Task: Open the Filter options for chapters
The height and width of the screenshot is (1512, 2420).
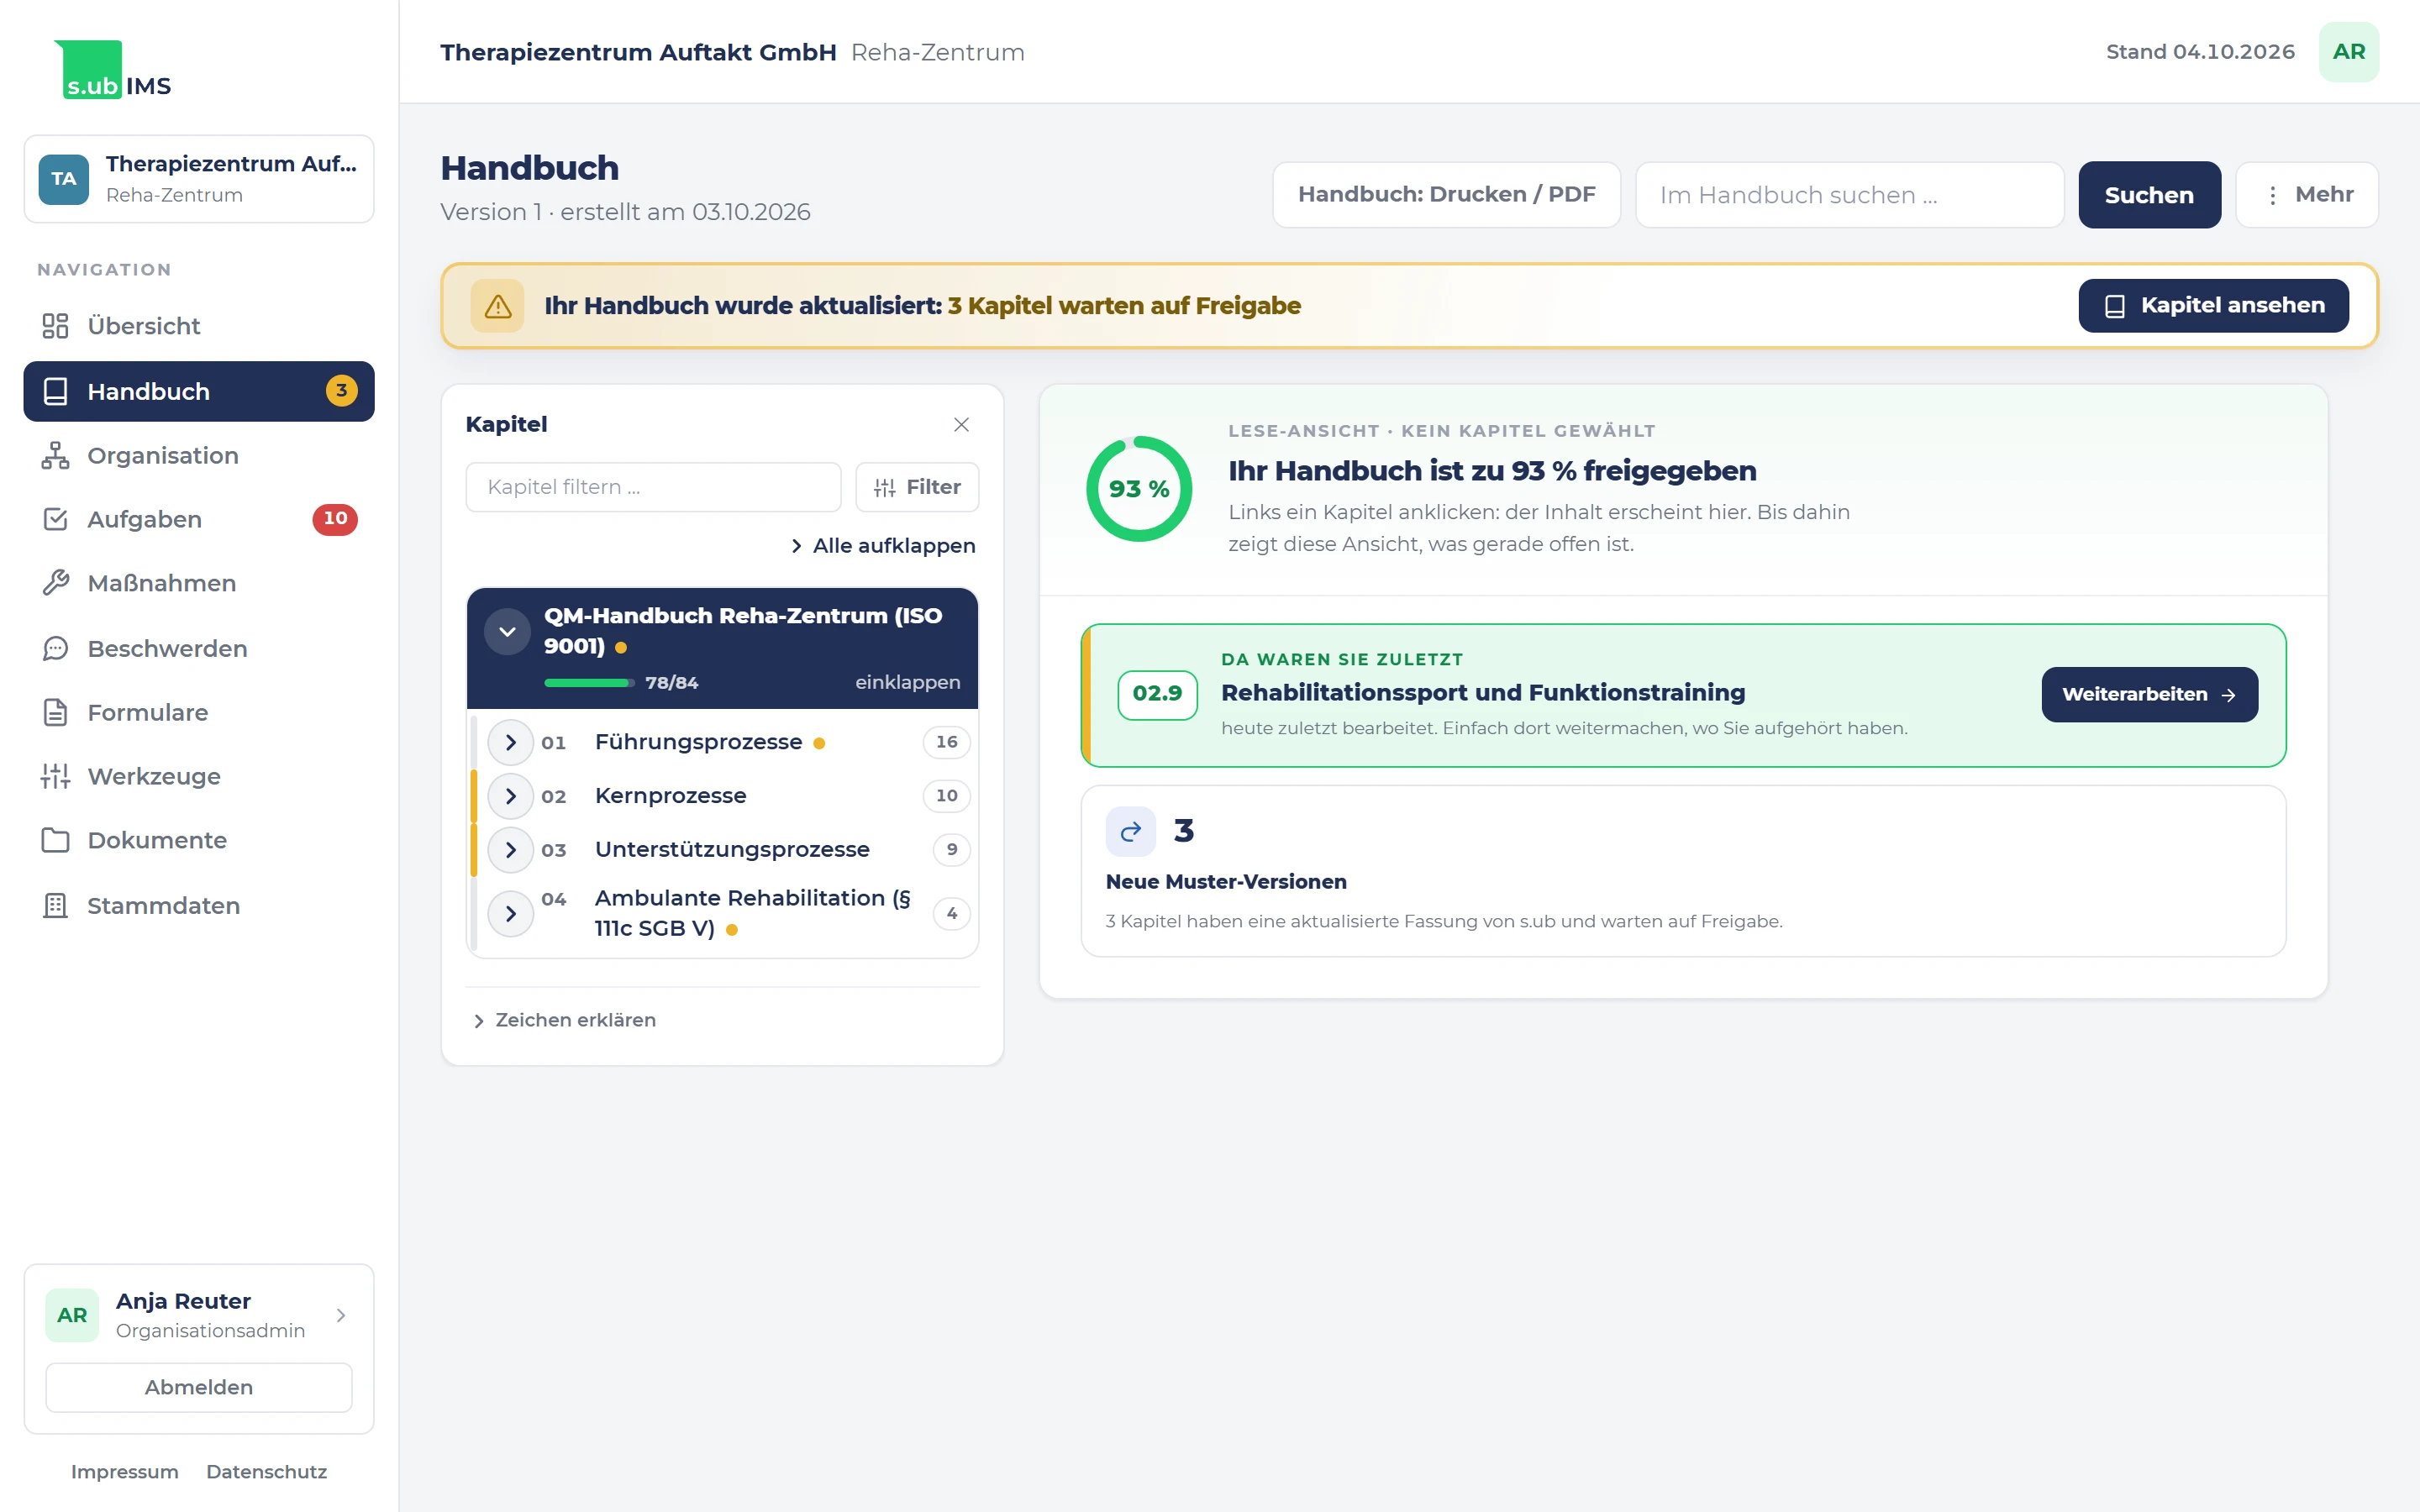Action: (x=916, y=487)
